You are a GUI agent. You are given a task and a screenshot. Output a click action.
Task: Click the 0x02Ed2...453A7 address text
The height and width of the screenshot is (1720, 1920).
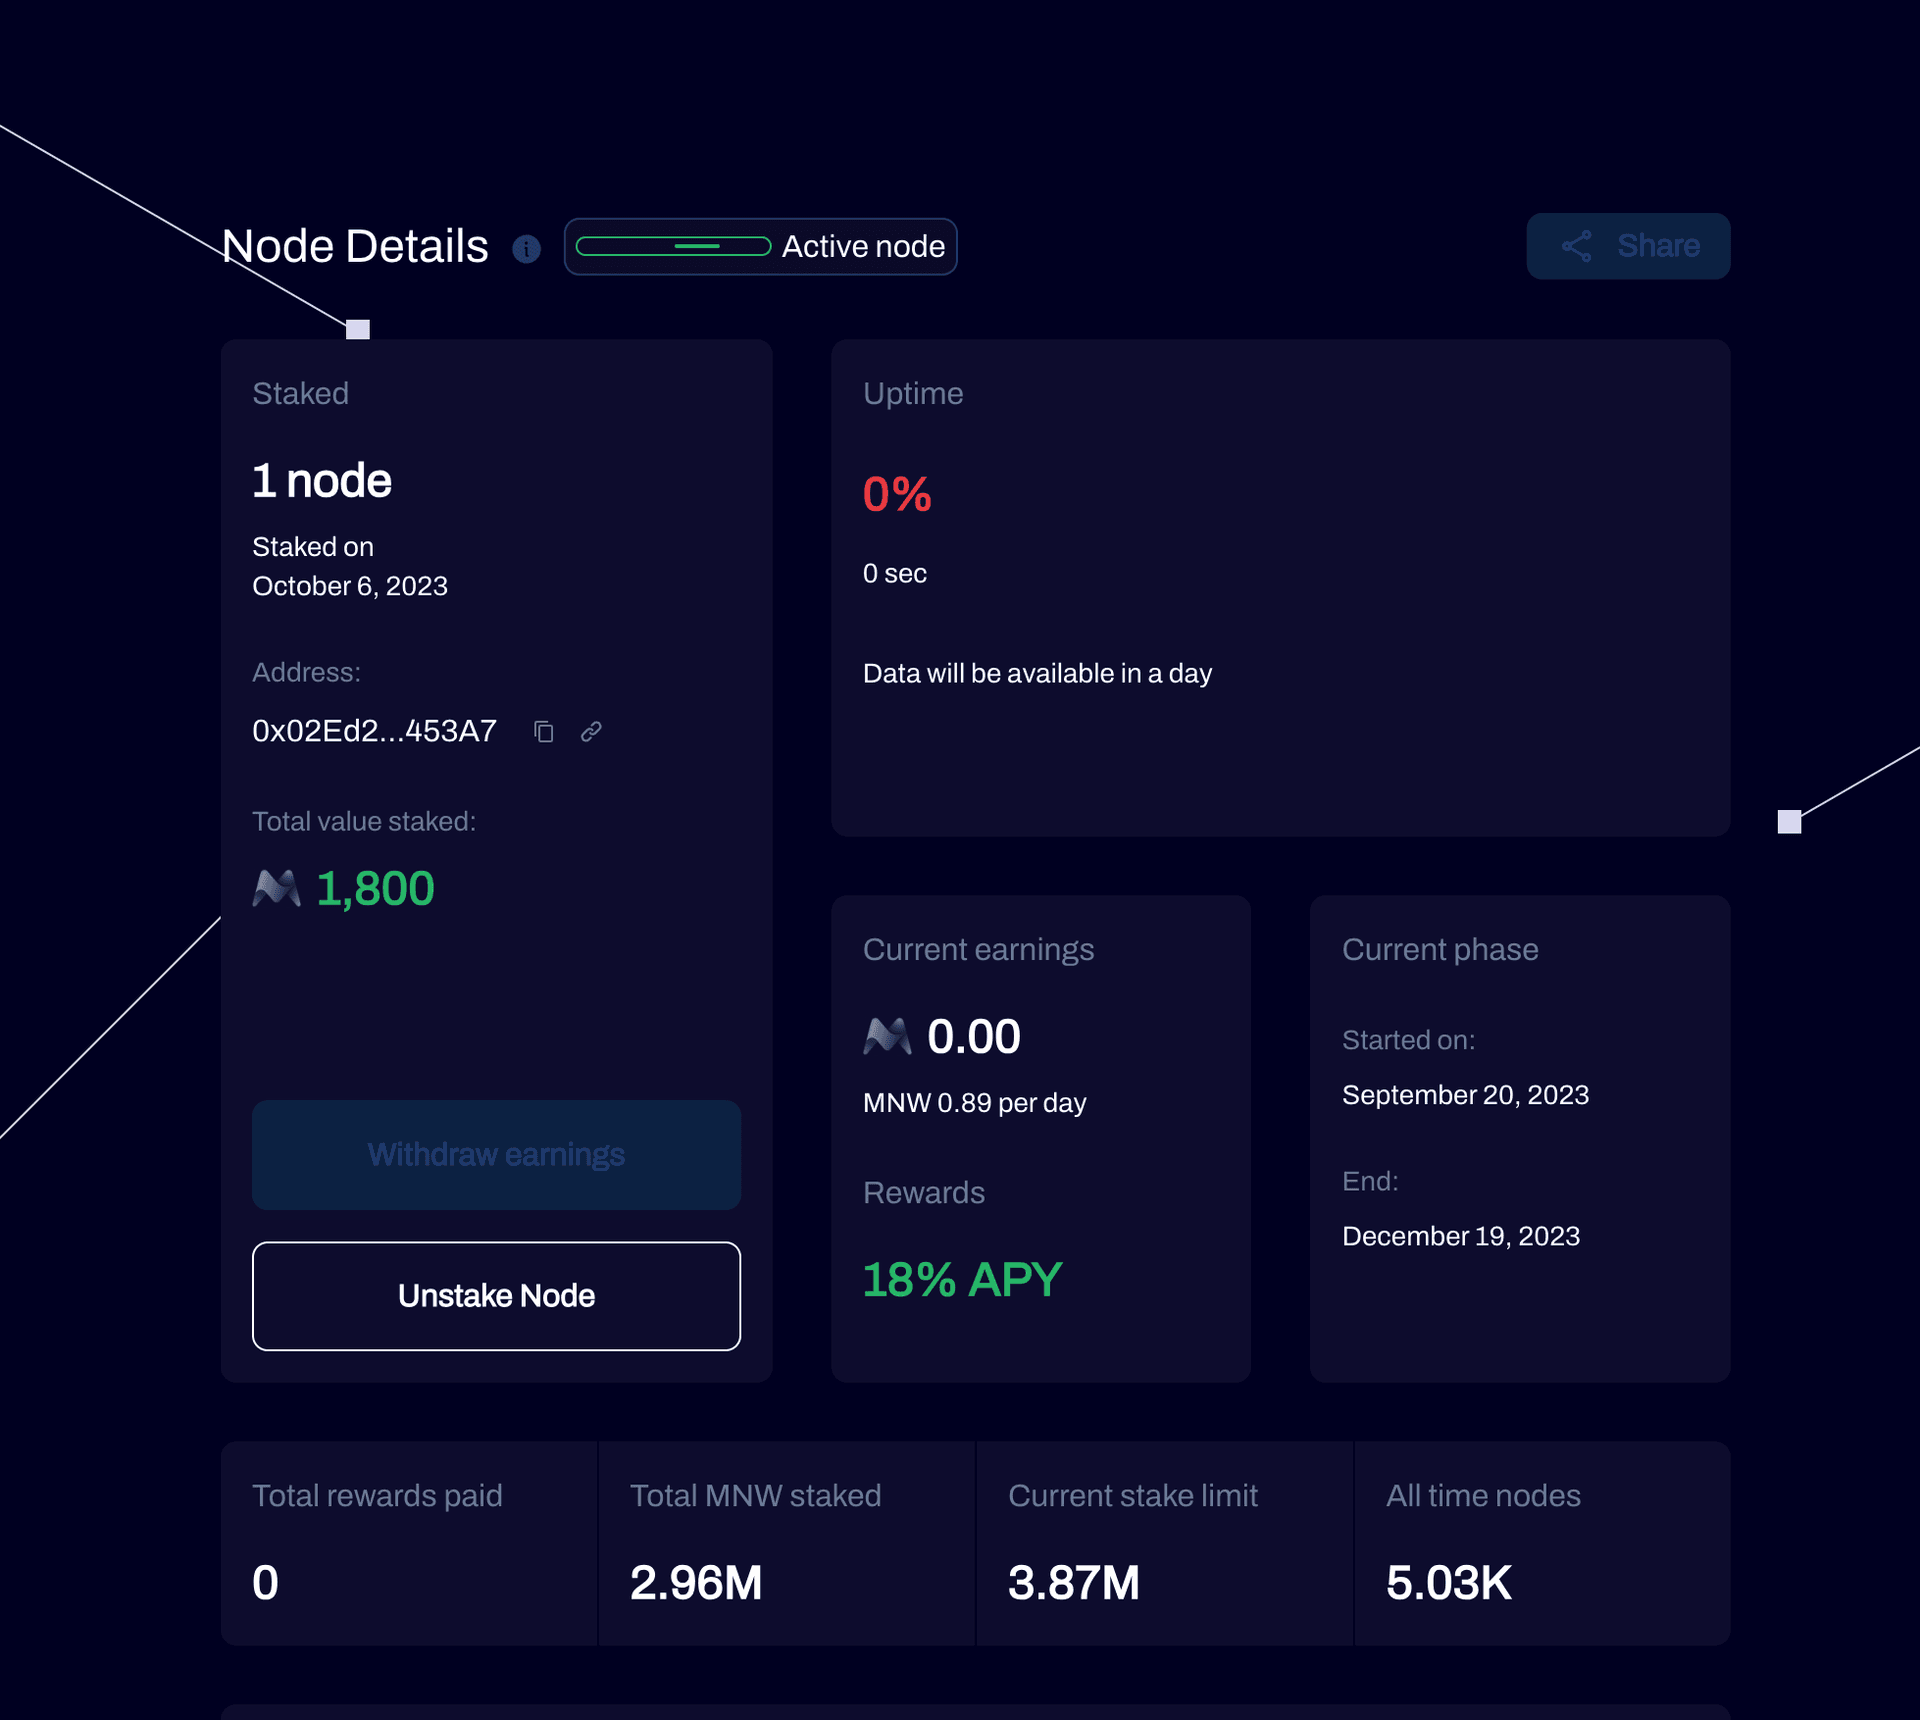pos(374,731)
